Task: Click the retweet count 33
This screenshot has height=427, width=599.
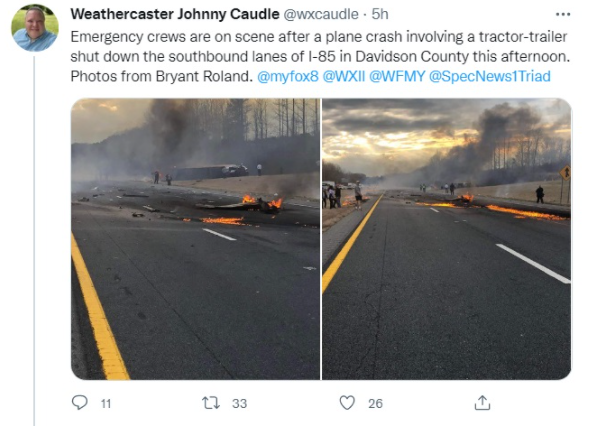Action: (240, 404)
